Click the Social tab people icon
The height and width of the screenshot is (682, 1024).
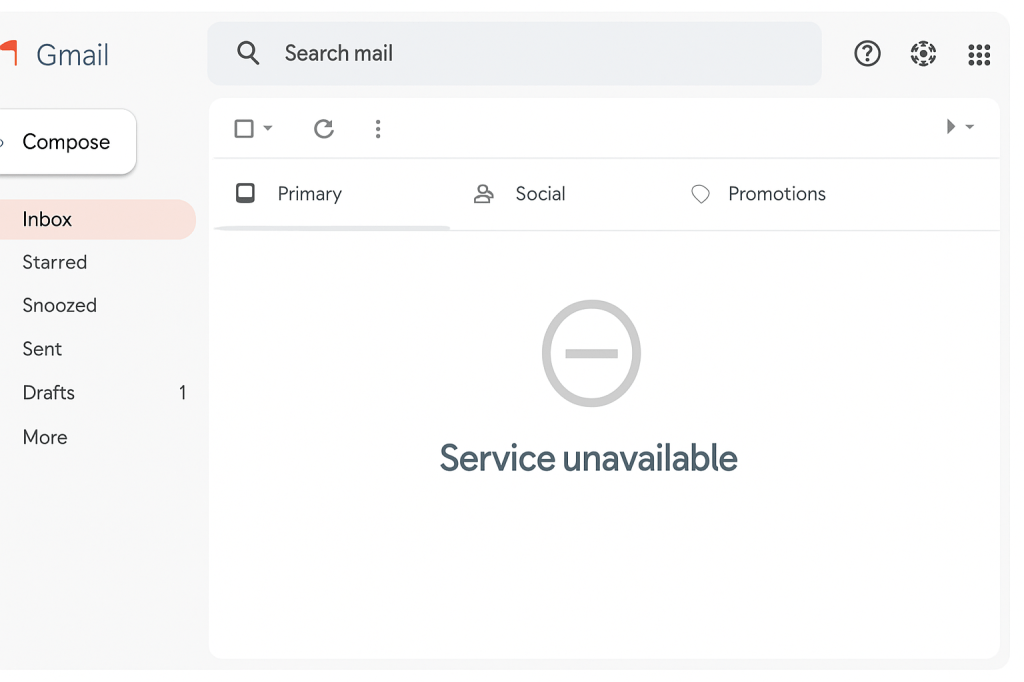[484, 194]
